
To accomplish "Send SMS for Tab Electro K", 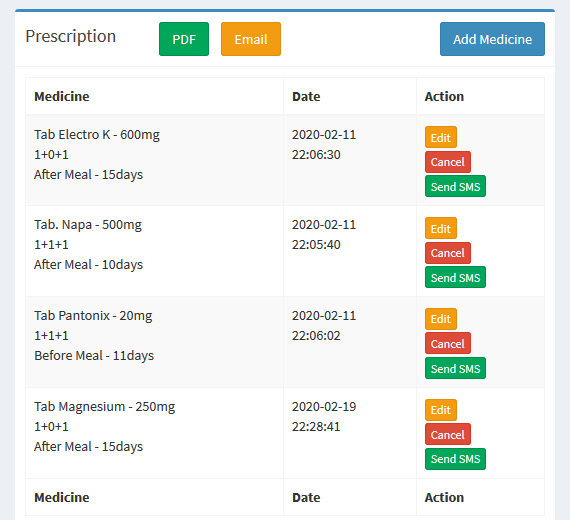I will pos(455,187).
